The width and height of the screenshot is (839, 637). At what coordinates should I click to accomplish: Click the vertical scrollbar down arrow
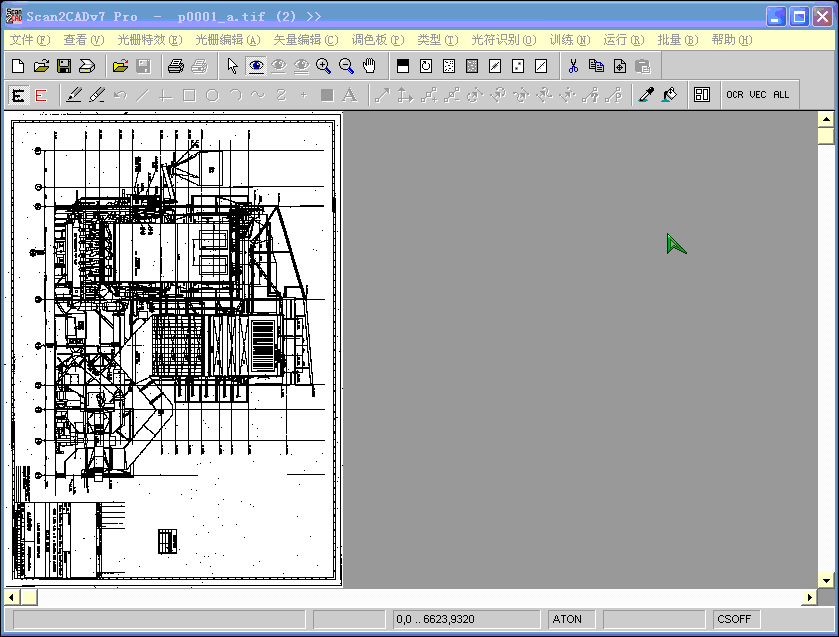[x=826, y=581]
